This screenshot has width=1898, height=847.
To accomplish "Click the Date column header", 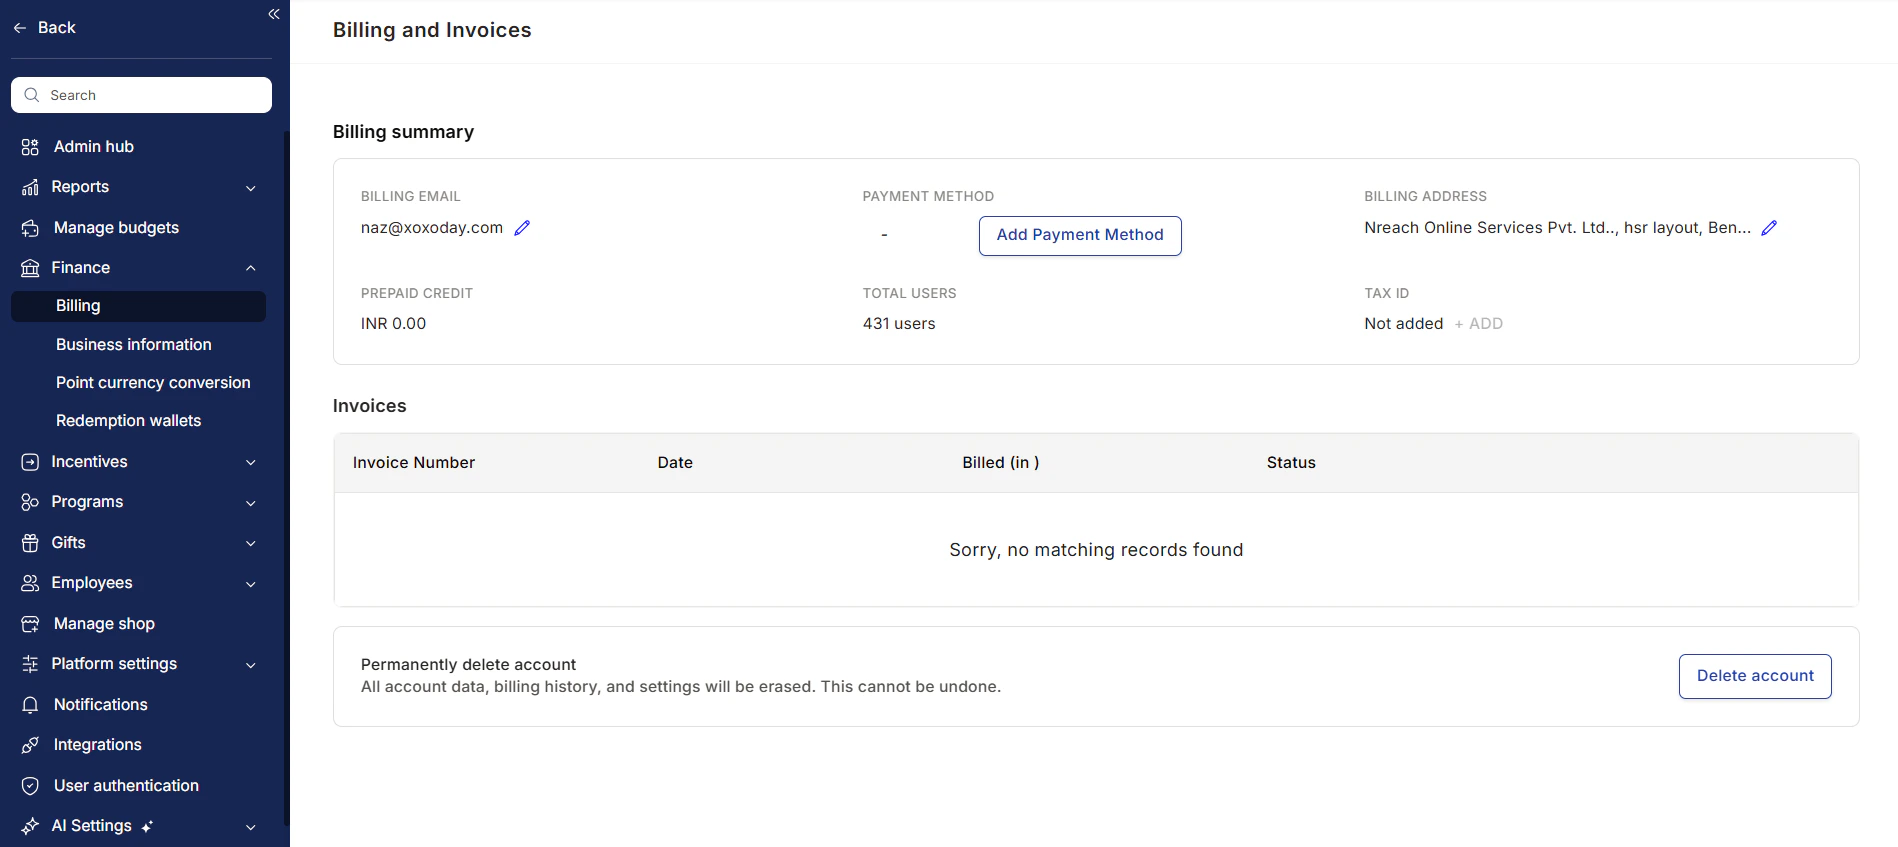I will [675, 462].
